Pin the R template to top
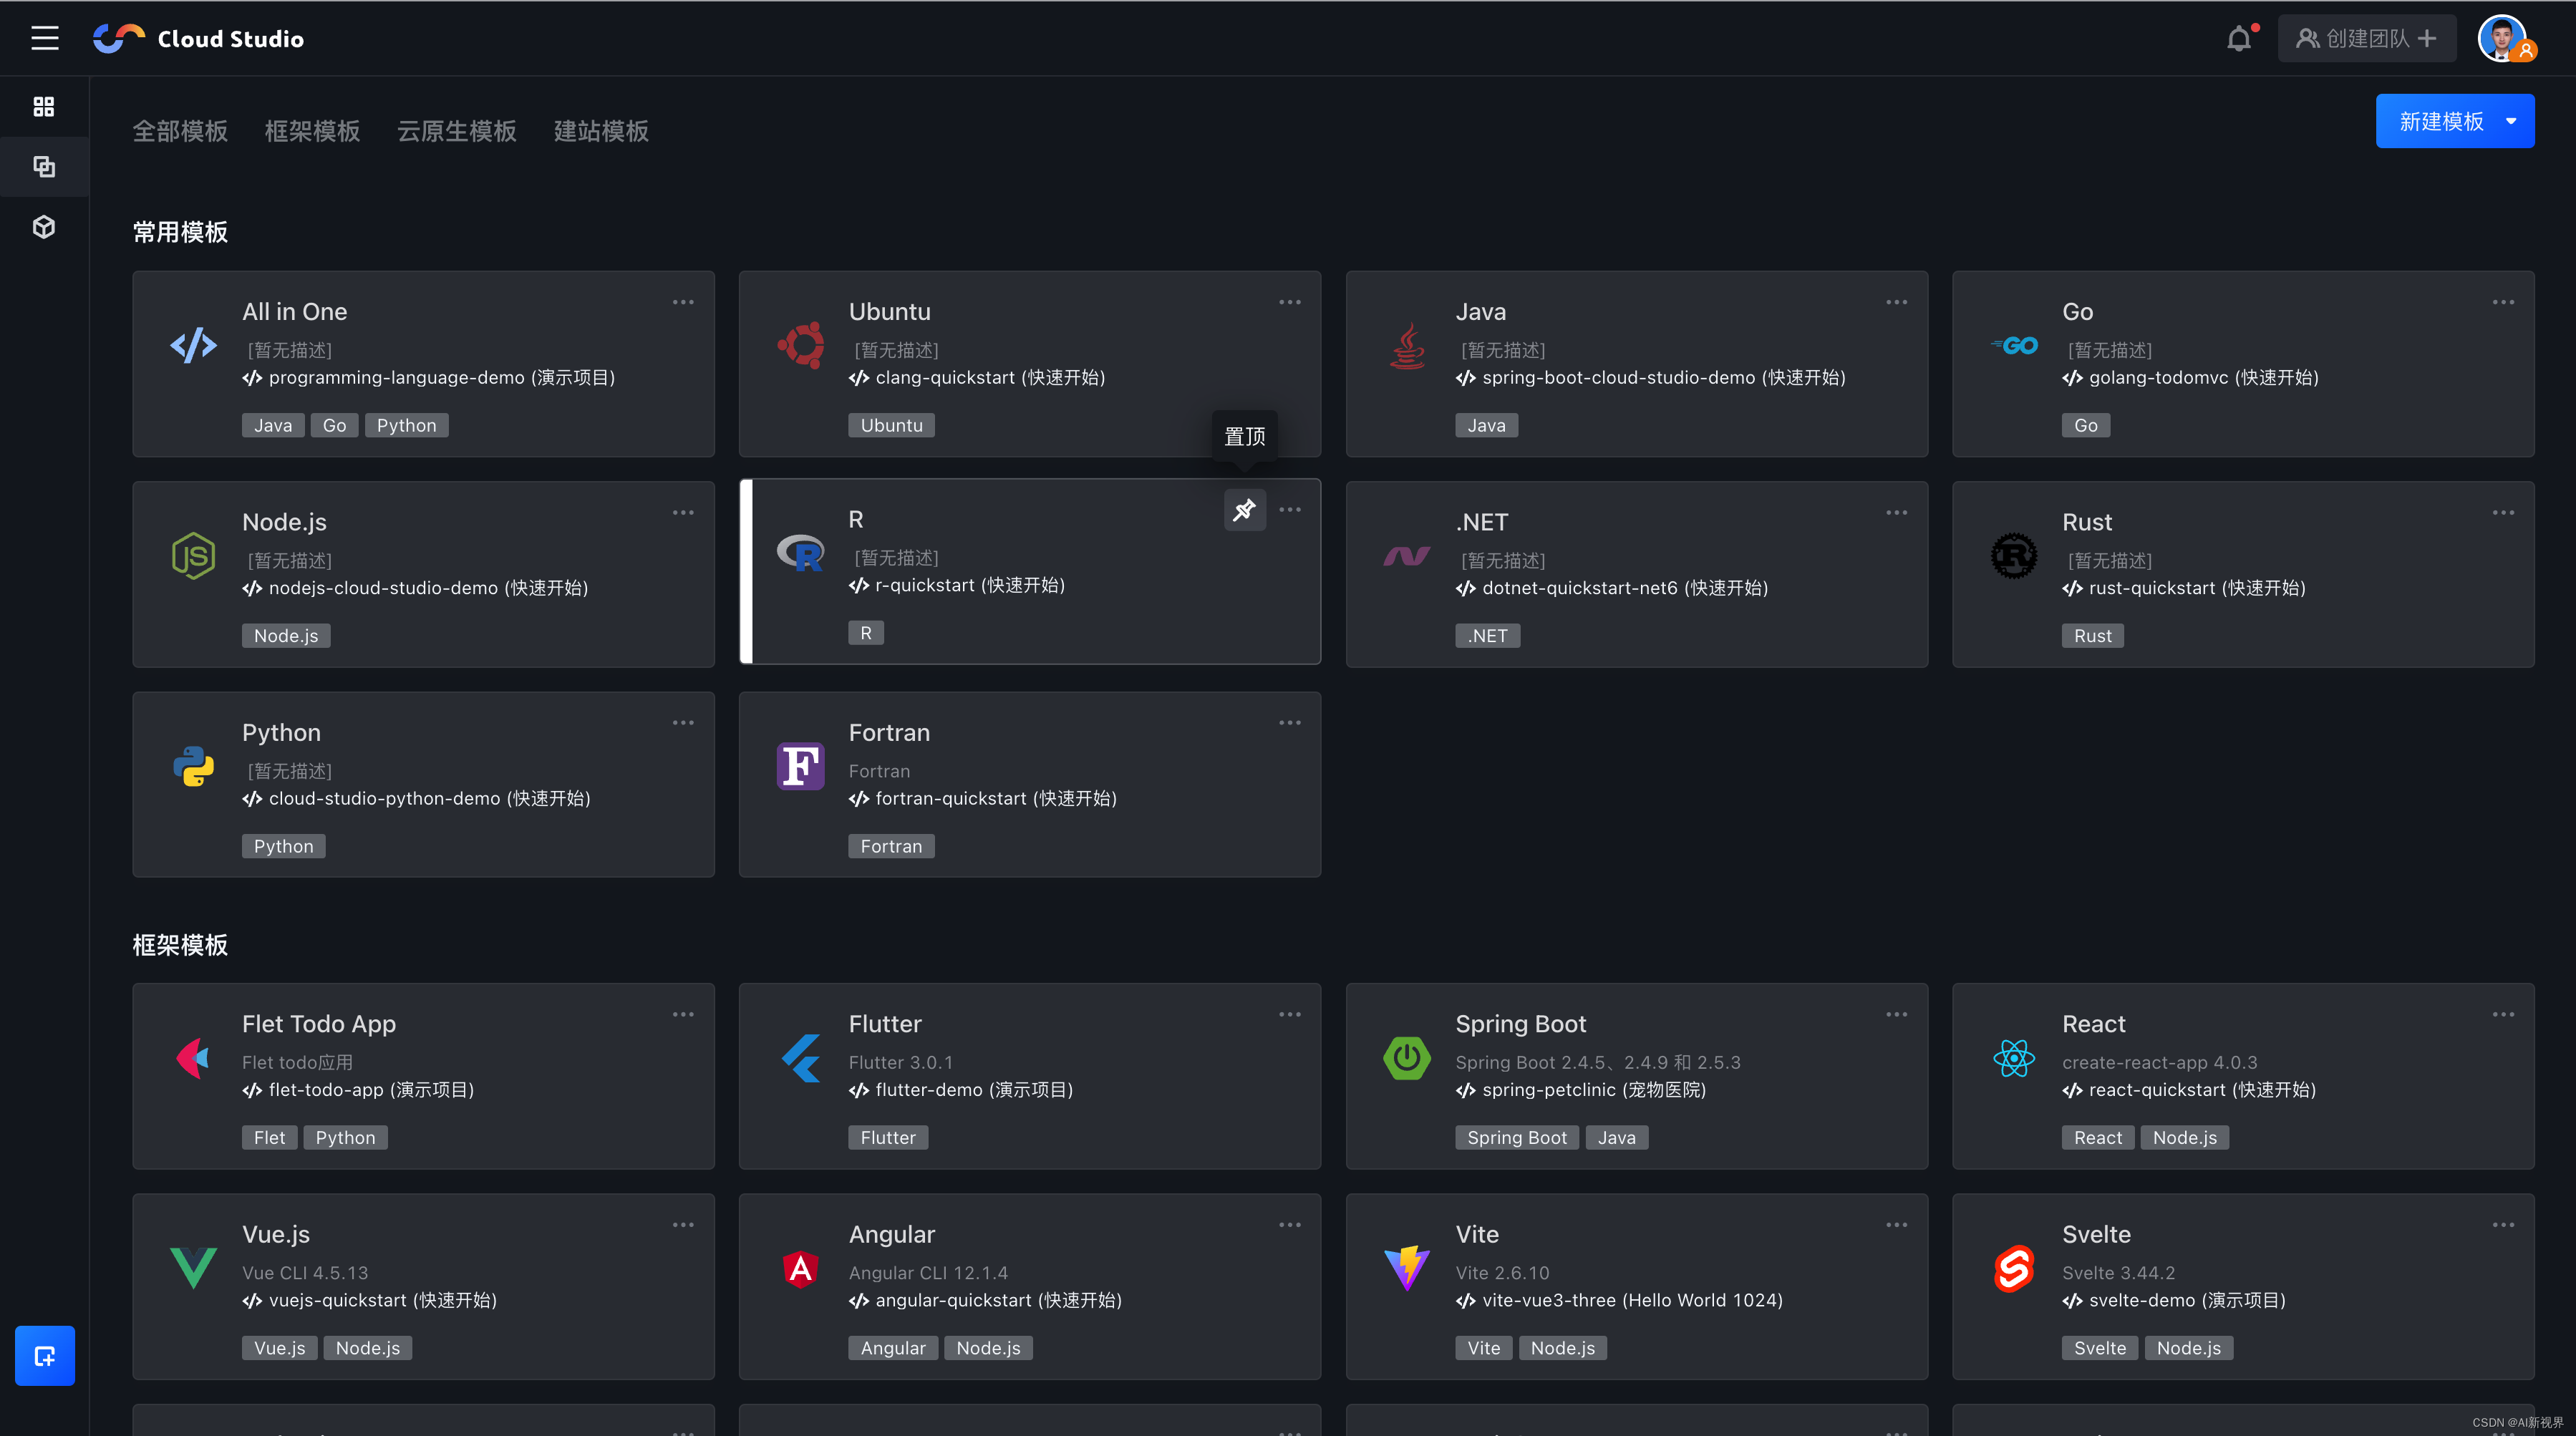The image size is (2576, 1436). (1244, 511)
